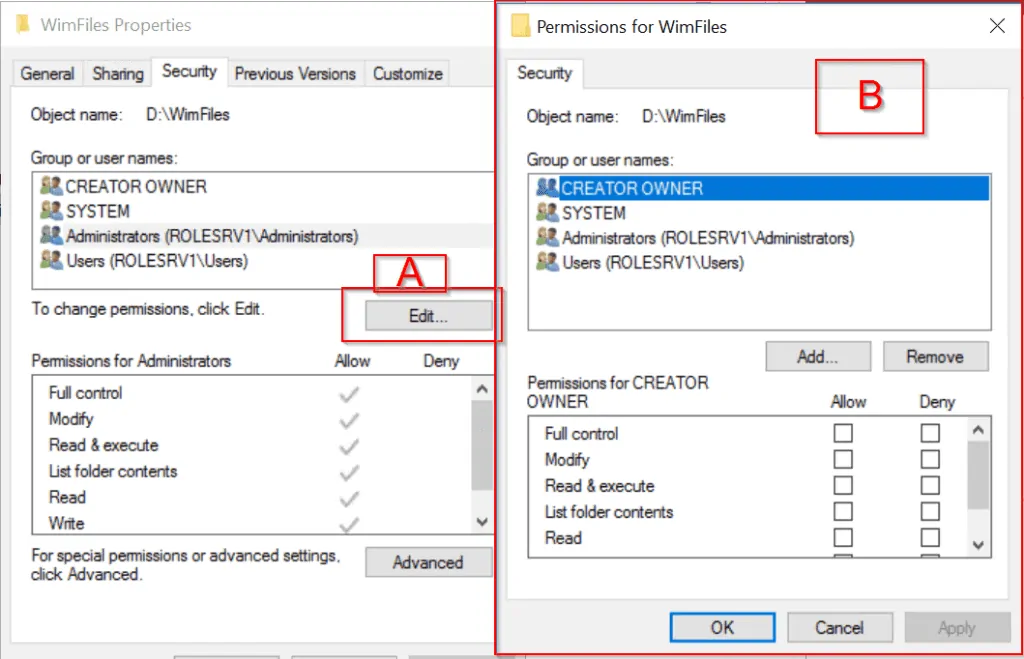The height and width of the screenshot is (659, 1024).
Task: Open Advanced security settings
Action: tap(428, 562)
